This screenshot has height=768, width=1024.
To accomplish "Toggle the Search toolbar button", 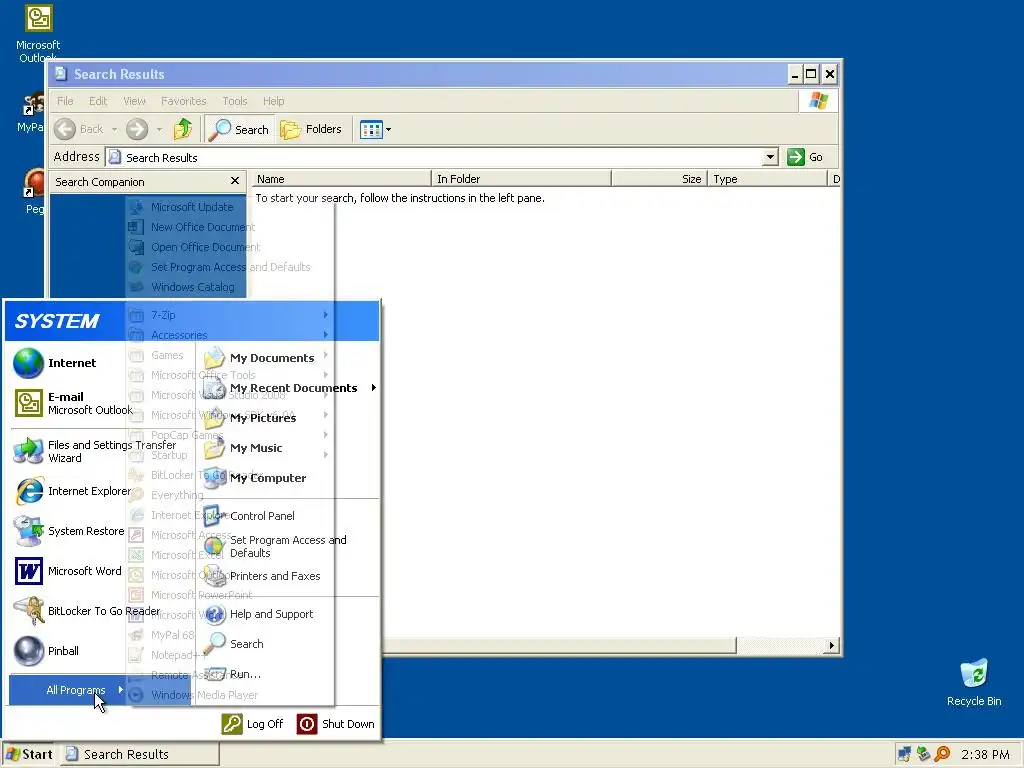I will (239, 129).
